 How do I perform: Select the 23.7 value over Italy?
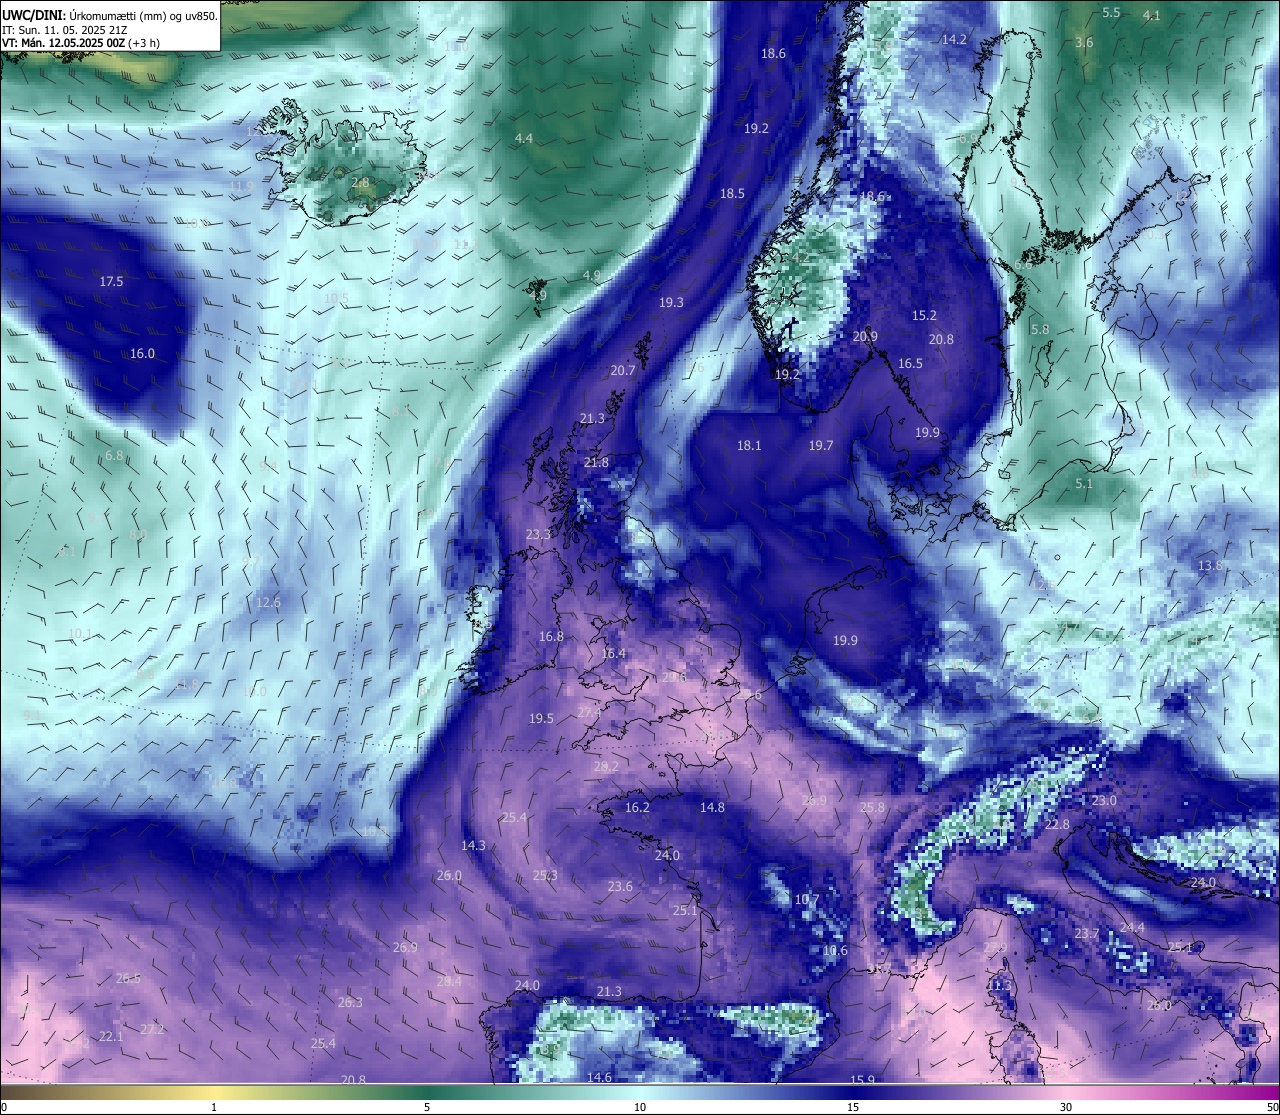click(x=1087, y=934)
